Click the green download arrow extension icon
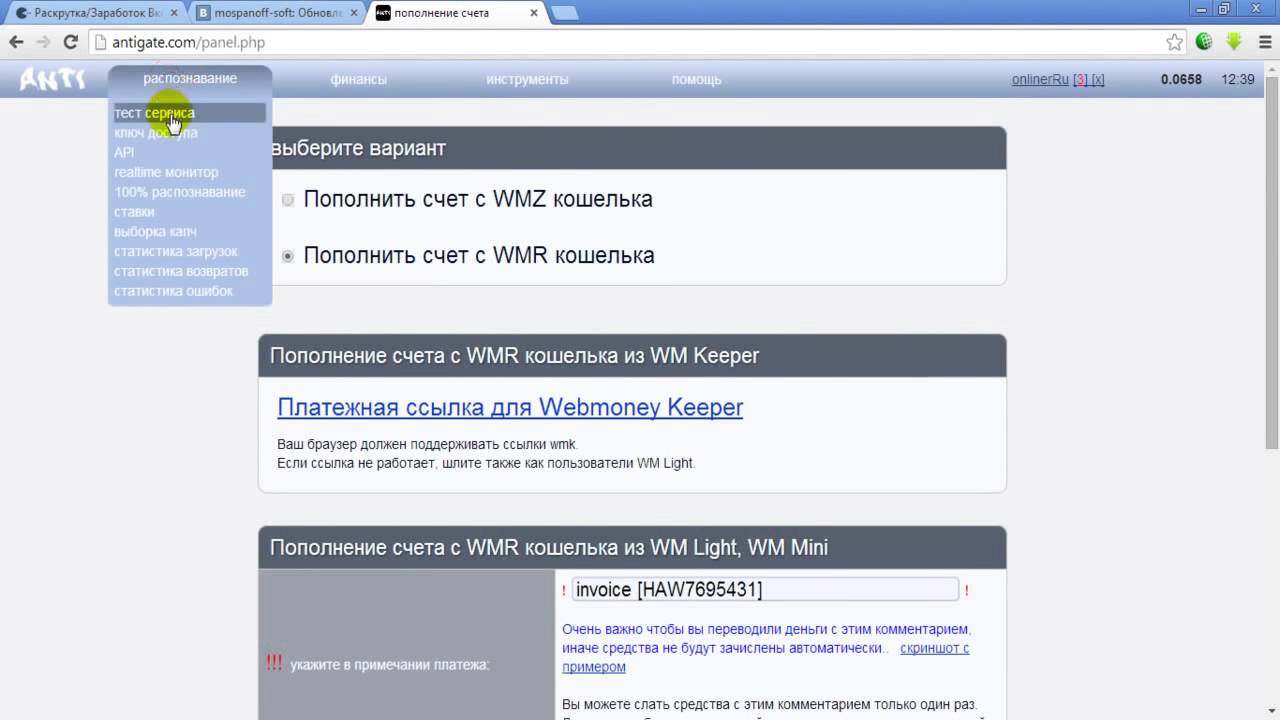The image size is (1280, 720). (x=1234, y=42)
